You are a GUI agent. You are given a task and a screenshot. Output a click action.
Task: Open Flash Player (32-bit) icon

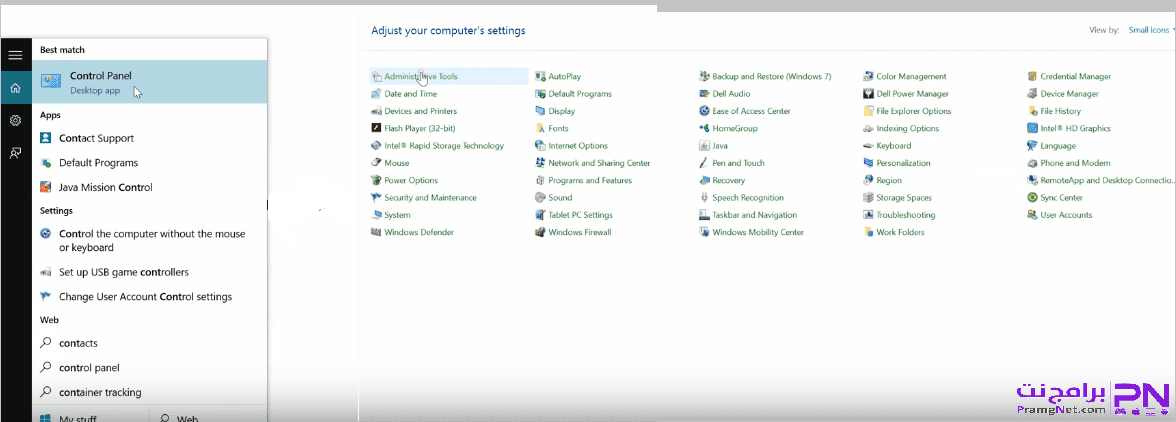coord(376,128)
